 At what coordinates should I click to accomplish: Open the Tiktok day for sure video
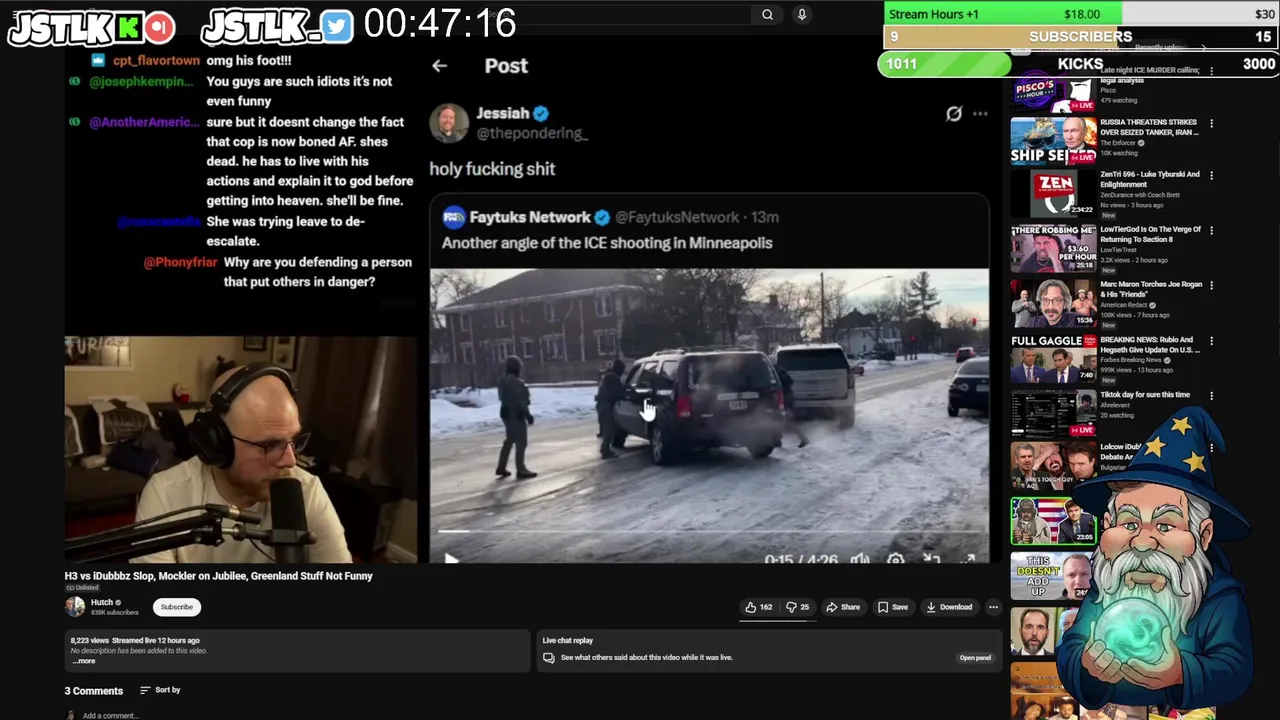click(x=1052, y=414)
